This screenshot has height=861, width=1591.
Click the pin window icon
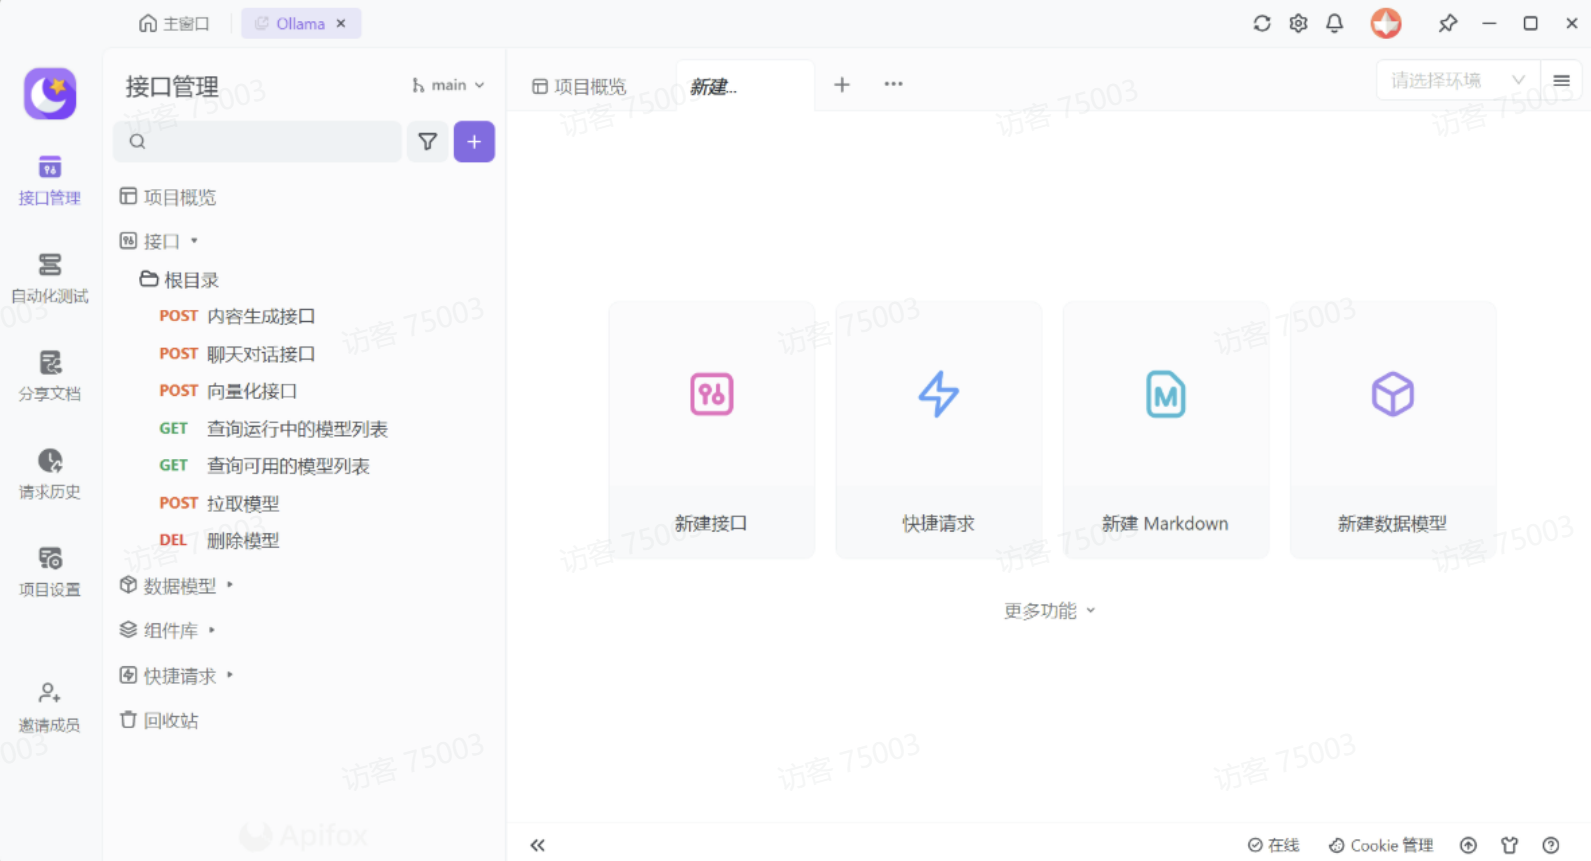coord(1447,23)
